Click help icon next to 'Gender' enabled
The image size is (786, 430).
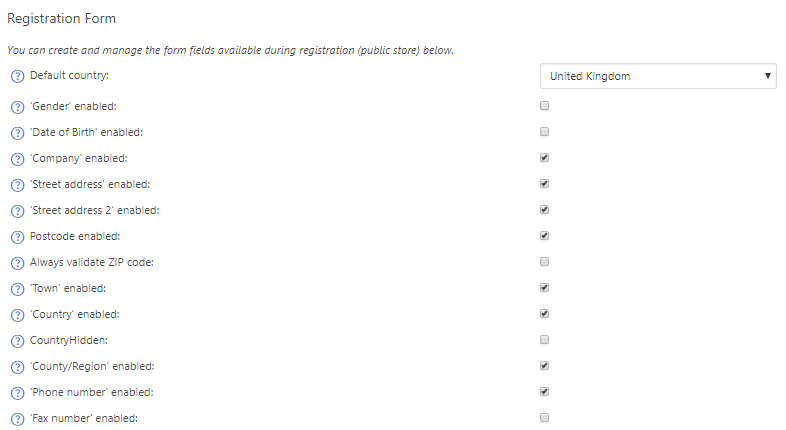18,107
